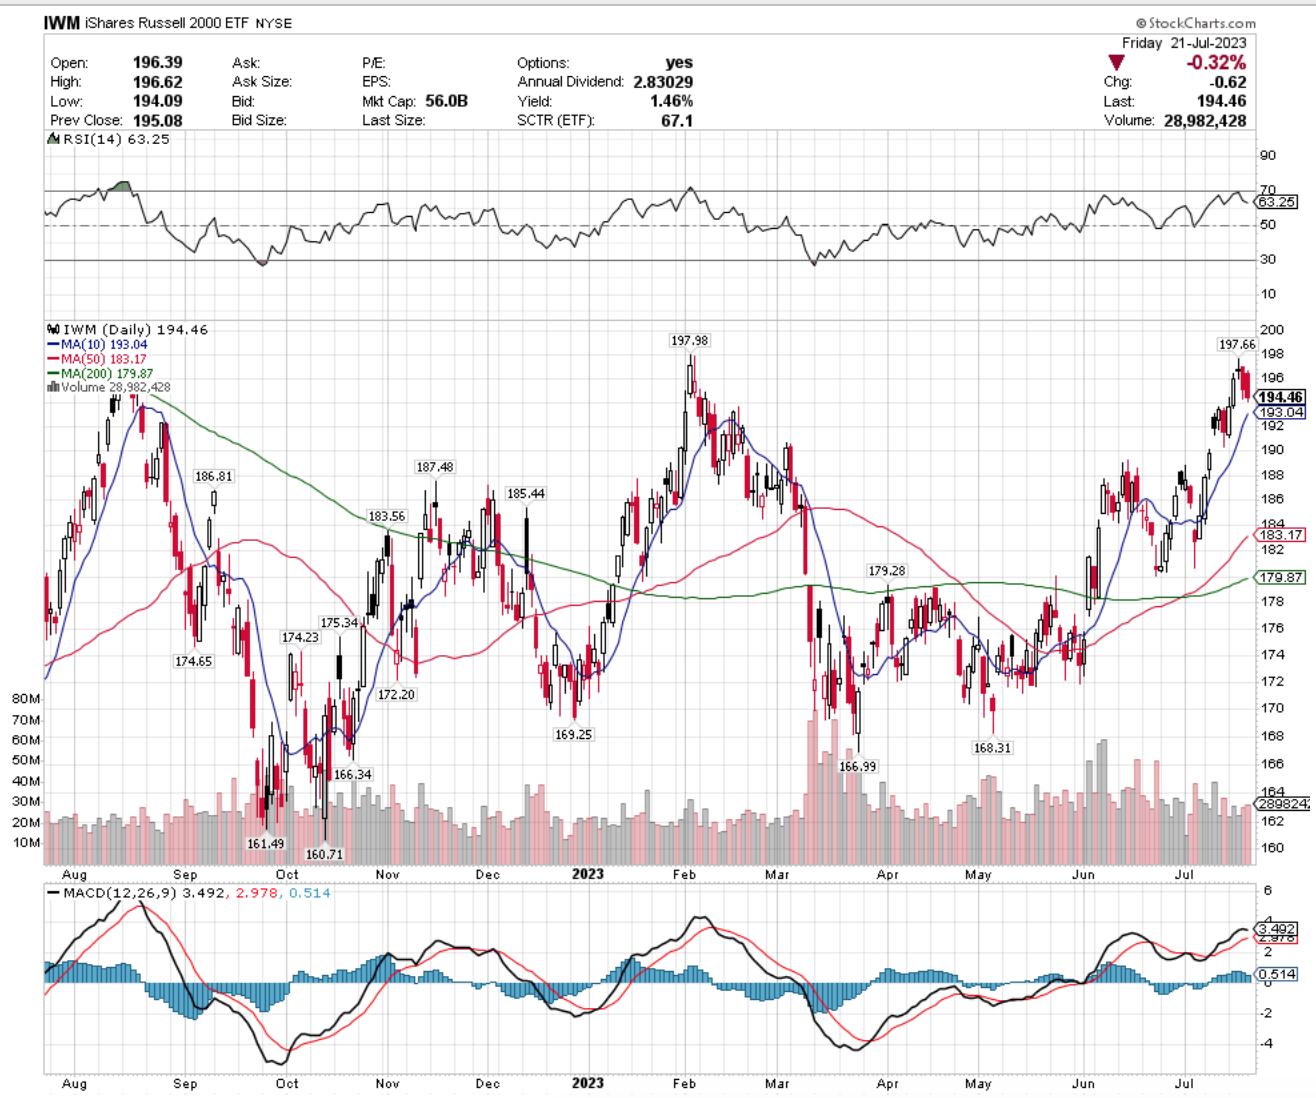
Task: Click the 174.65 price annotation
Action: [193, 661]
